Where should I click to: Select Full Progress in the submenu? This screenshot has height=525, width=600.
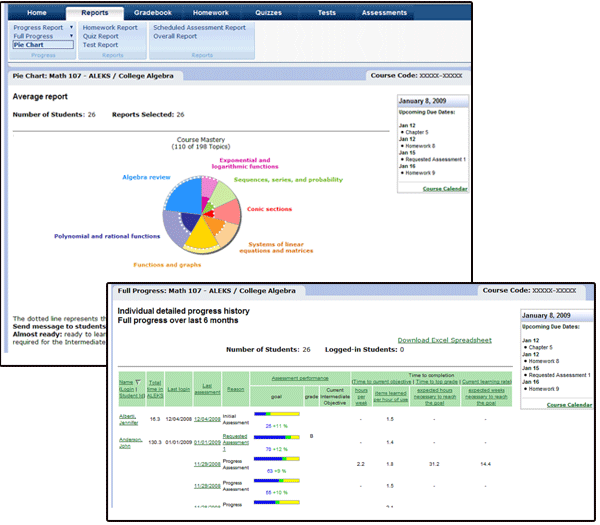point(33,36)
